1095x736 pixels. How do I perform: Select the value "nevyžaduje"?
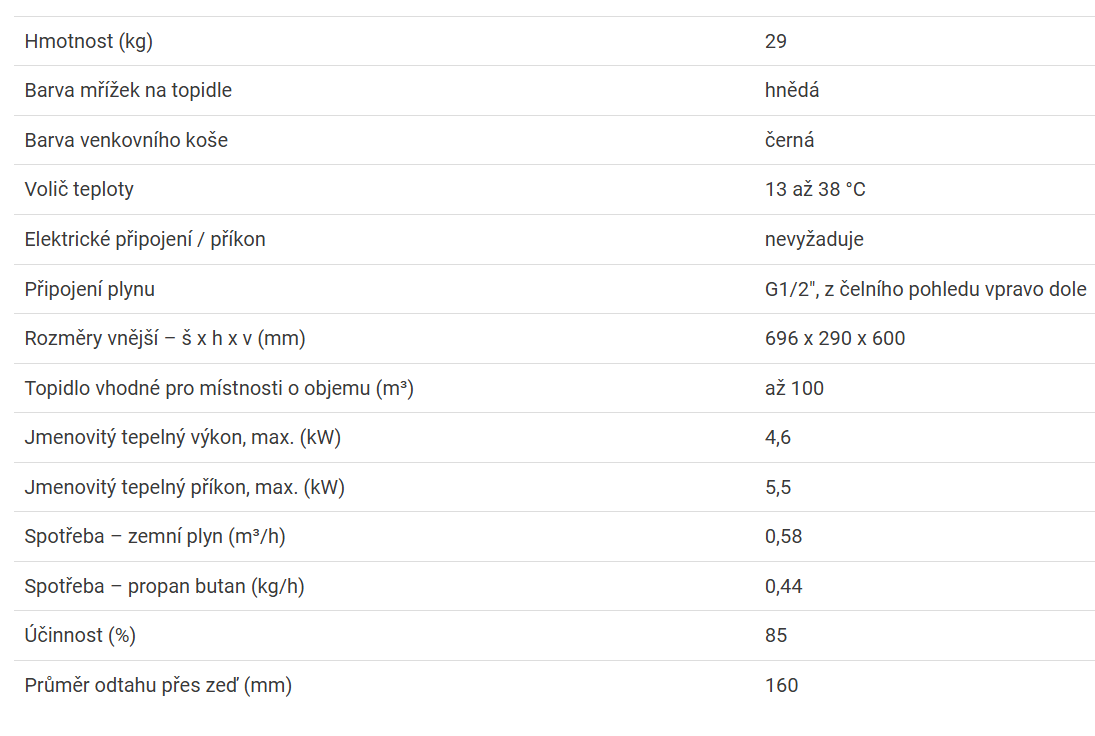[x=814, y=239]
